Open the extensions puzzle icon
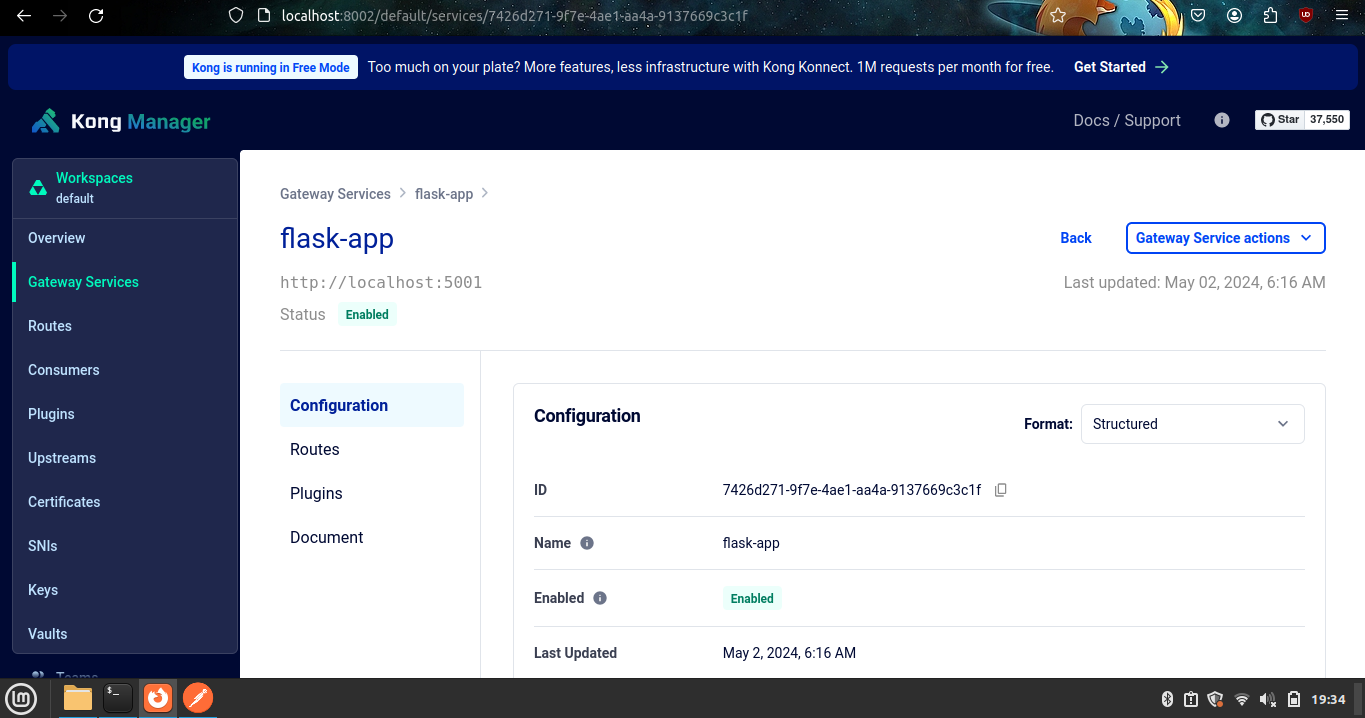 (1270, 16)
